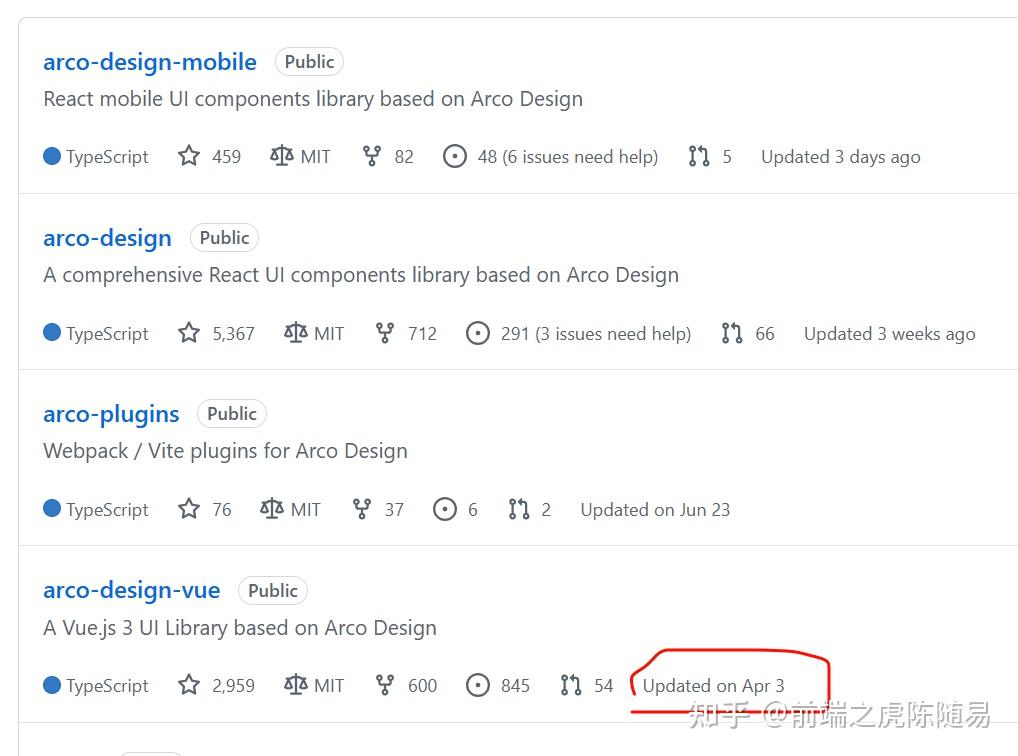Click the Public badge beside arco-plugins
Screen dimensions: 1018x756
pos(232,414)
